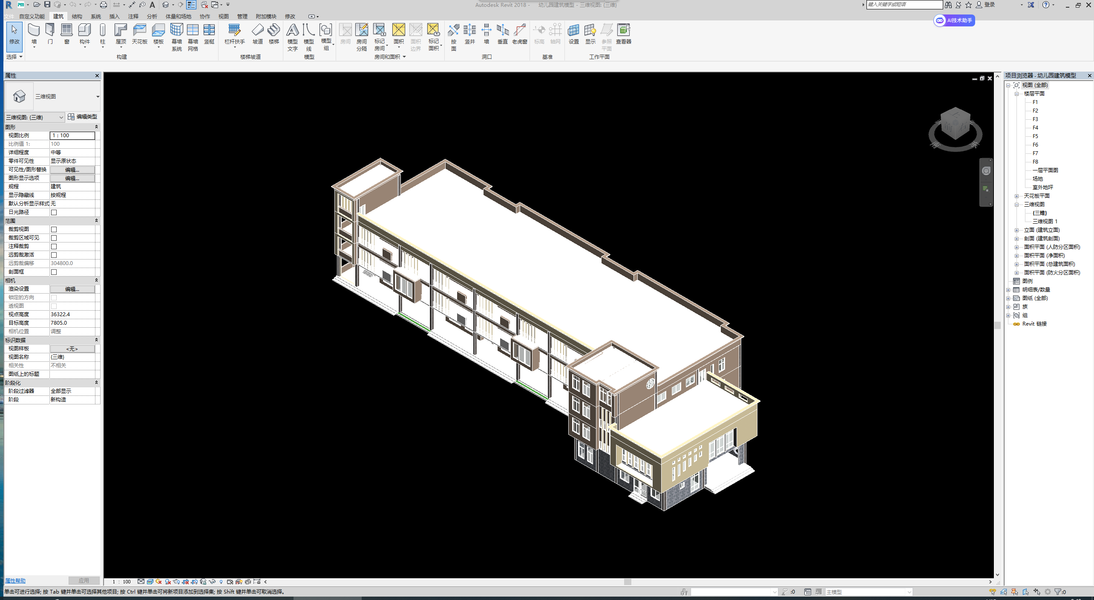Click the AI技术助手 button
Screen dimensions: 1094x600
click(954, 21)
